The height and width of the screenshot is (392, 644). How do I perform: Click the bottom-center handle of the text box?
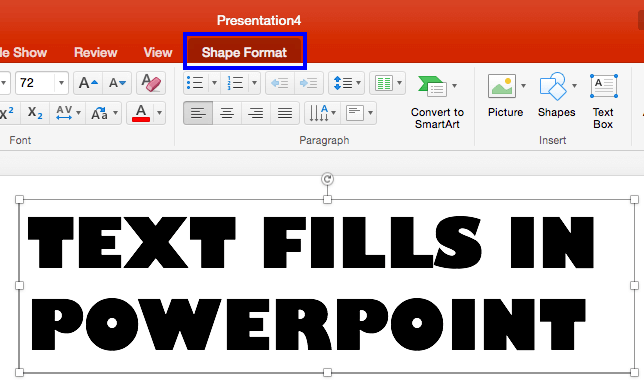tap(327, 373)
